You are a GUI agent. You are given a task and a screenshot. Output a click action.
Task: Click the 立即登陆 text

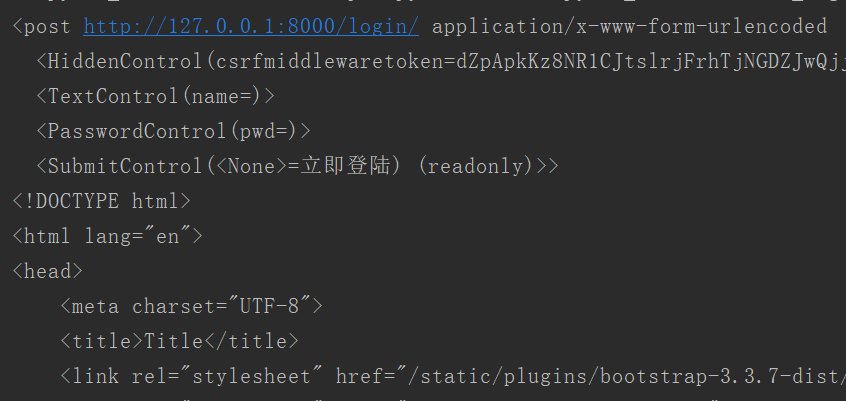coord(345,166)
